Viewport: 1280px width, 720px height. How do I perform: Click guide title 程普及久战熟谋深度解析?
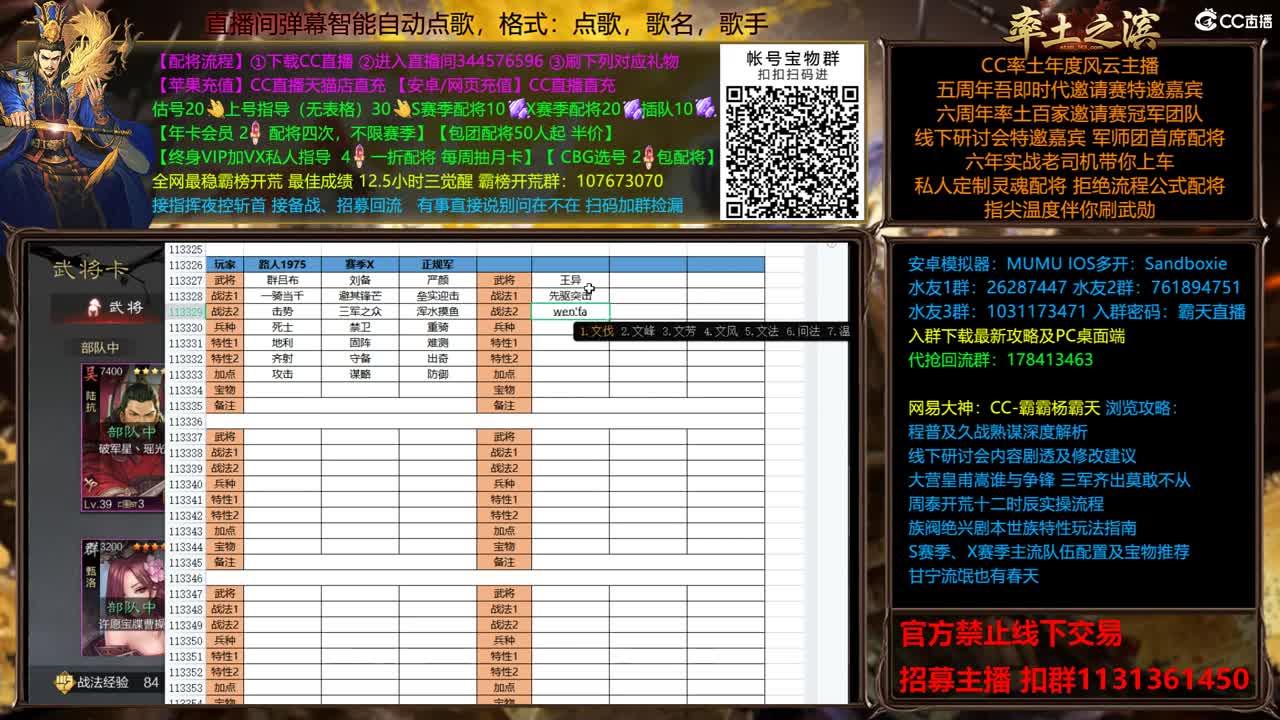click(997, 432)
